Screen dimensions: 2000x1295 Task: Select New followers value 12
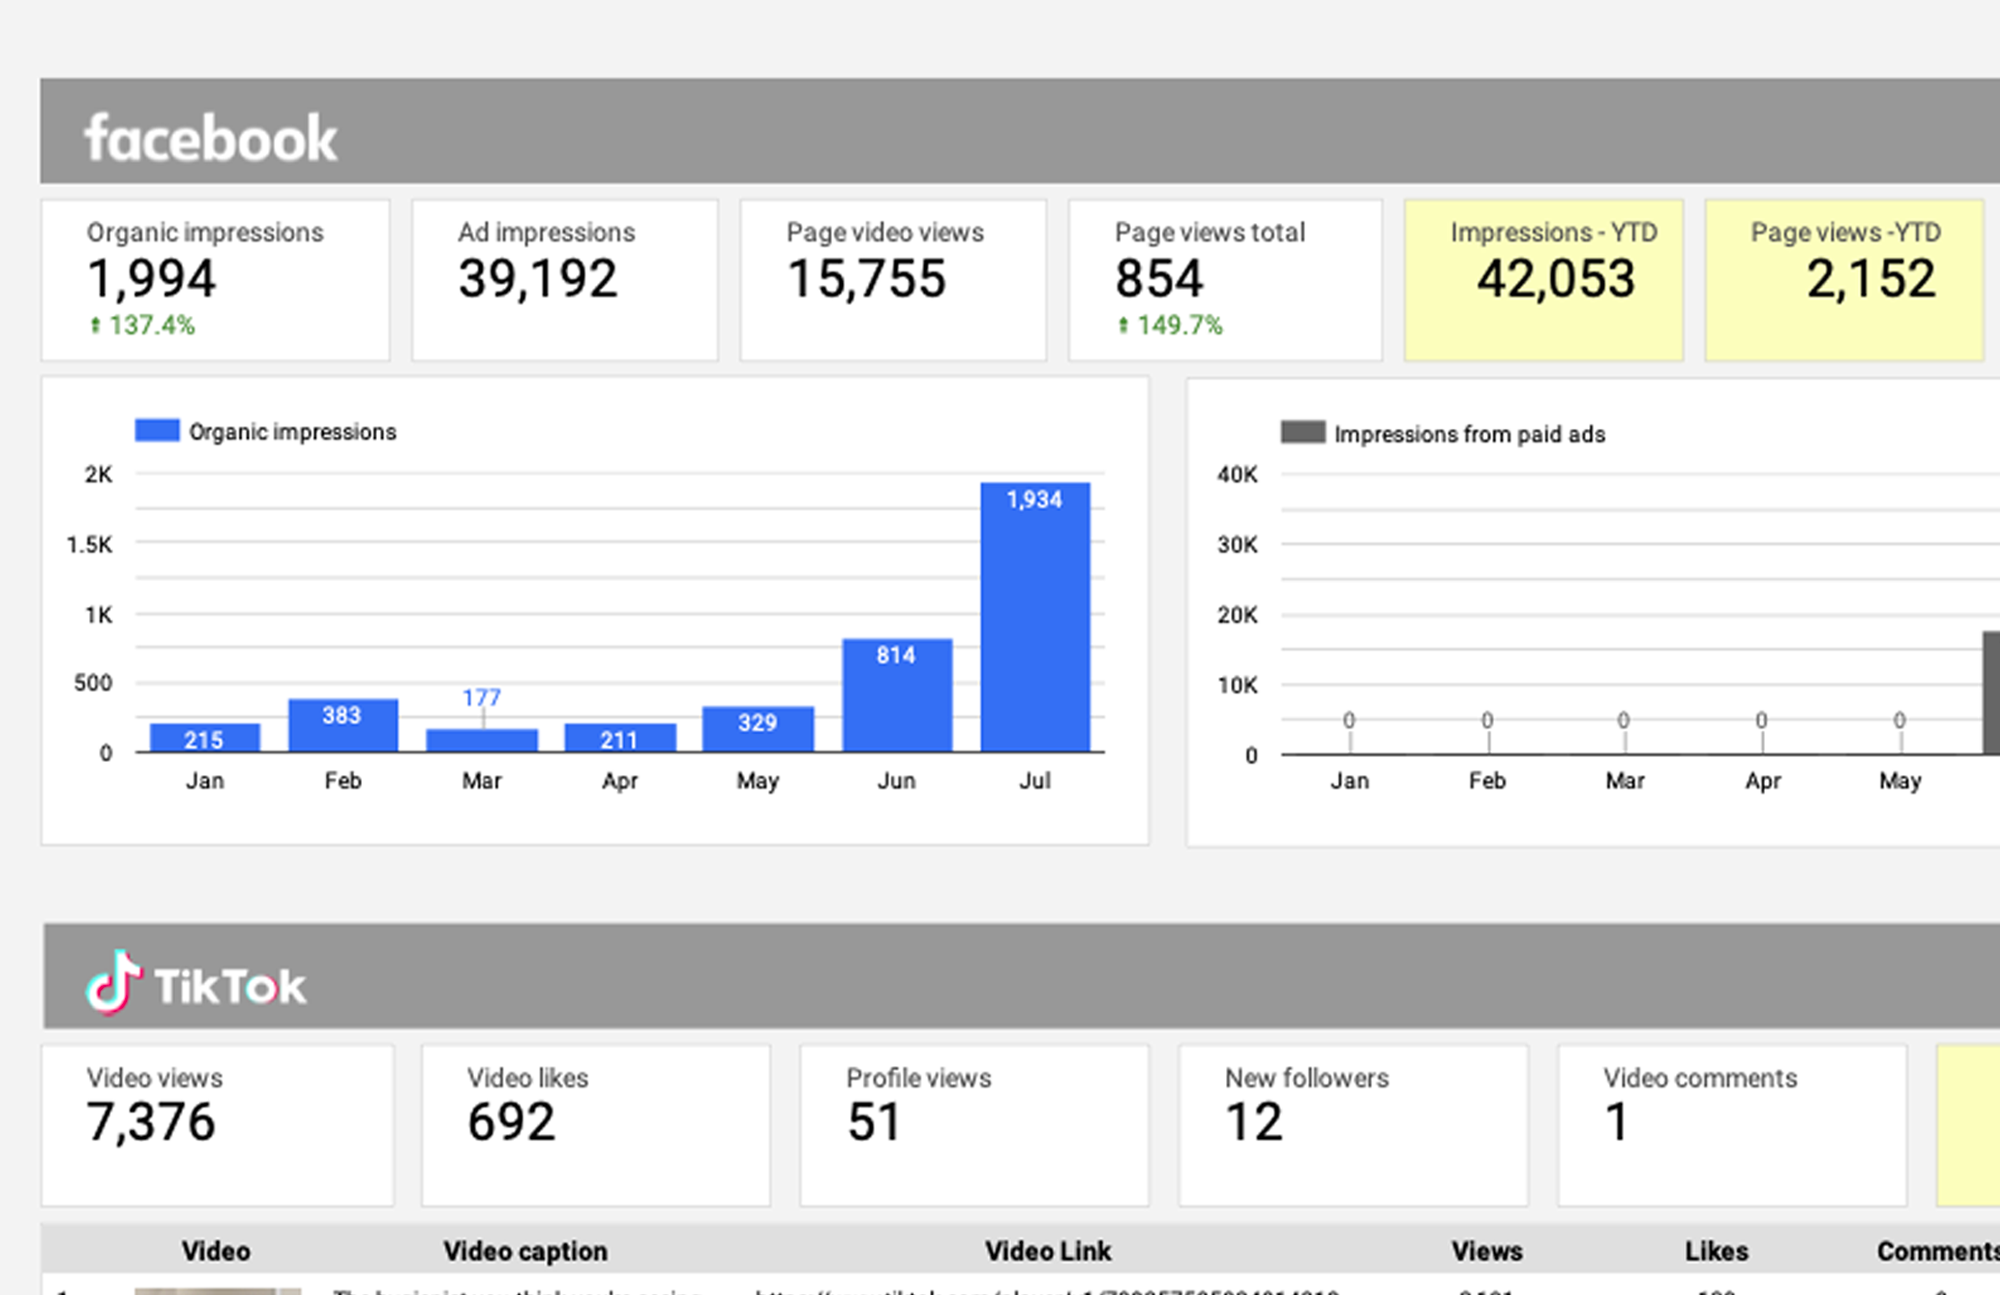click(x=1254, y=1122)
